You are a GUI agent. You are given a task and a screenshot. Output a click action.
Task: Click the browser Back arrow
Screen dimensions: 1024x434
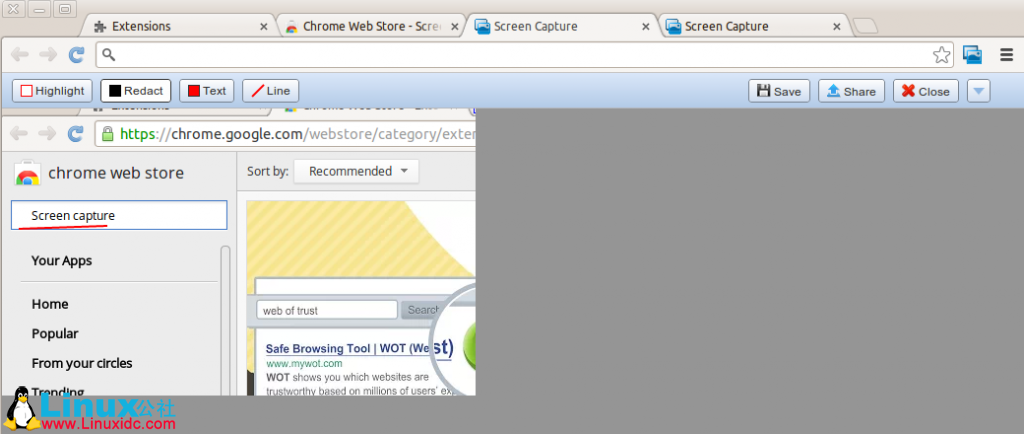click(20, 55)
